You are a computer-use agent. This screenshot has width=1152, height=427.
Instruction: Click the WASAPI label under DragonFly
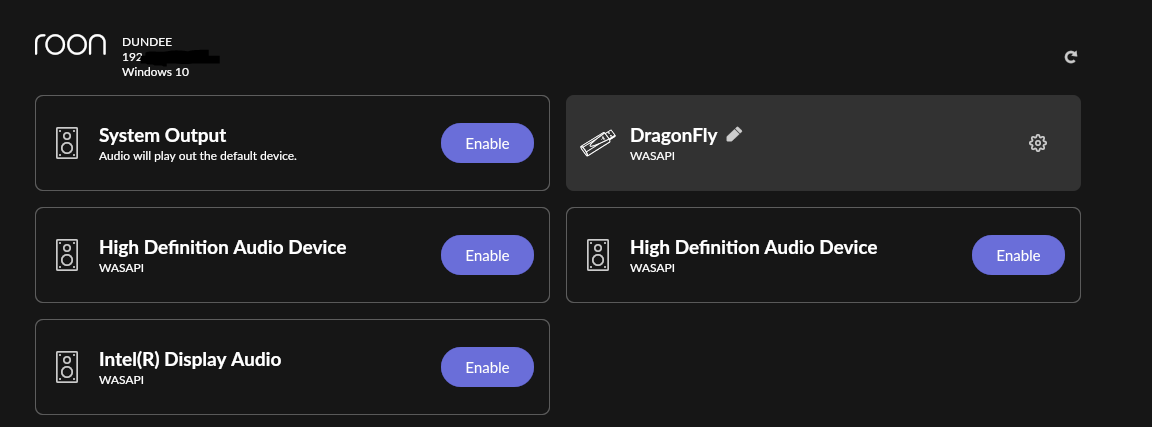pyautogui.click(x=652, y=156)
